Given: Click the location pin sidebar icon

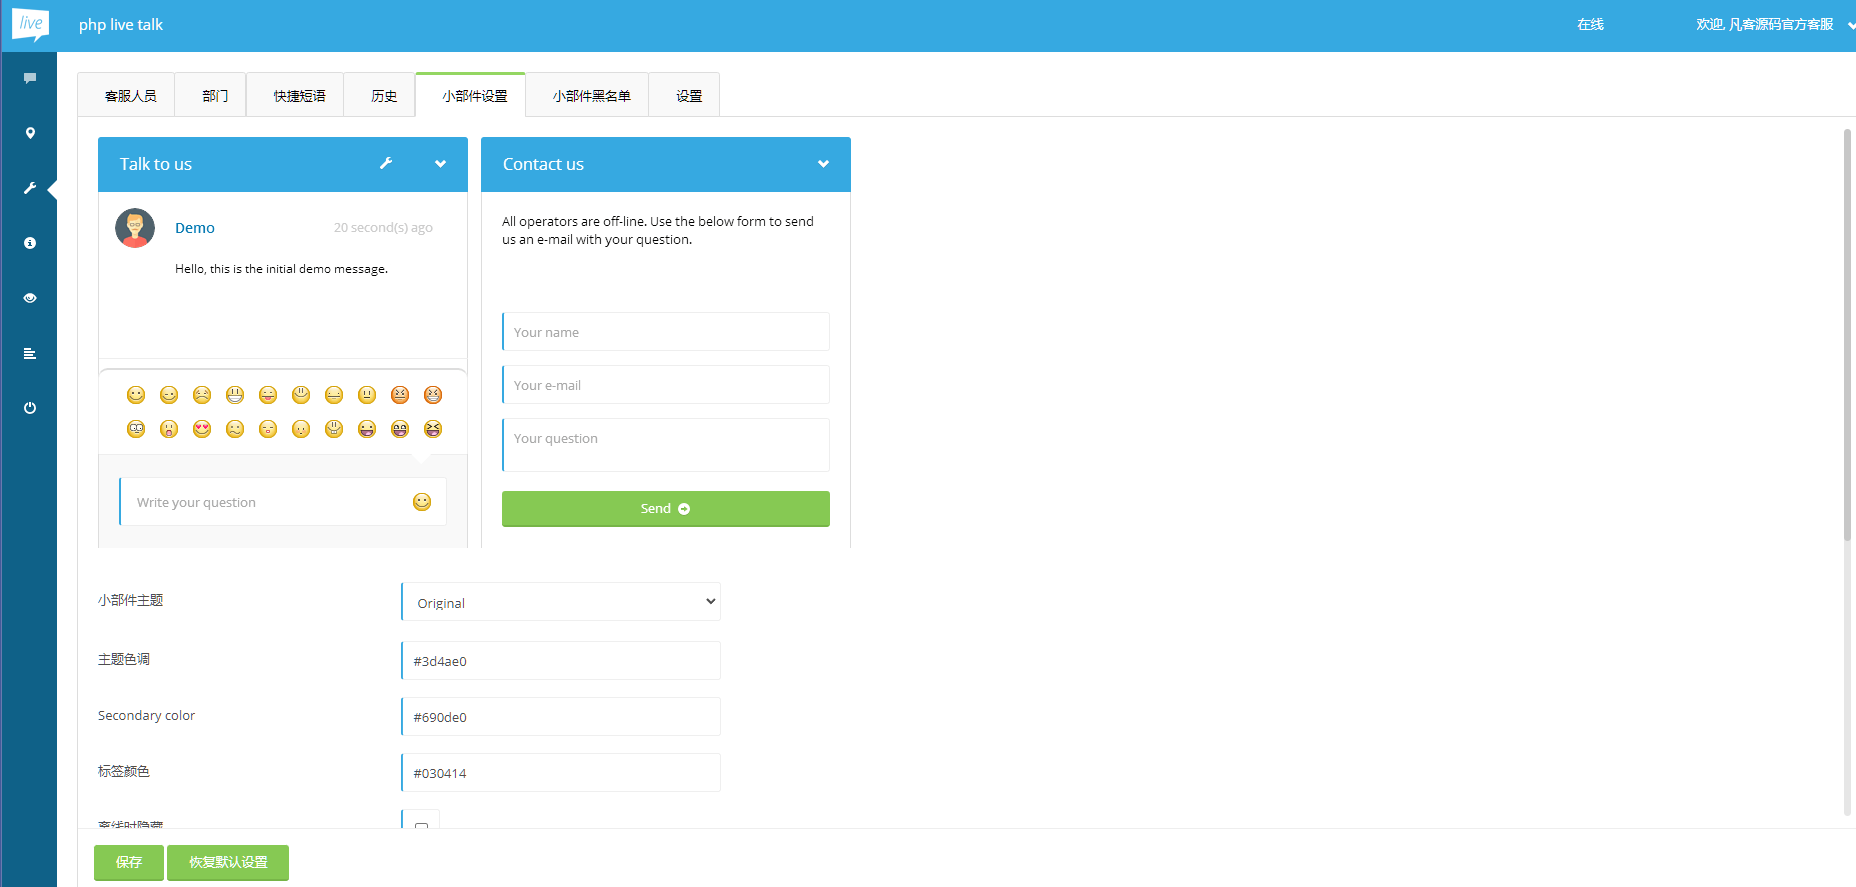Looking at the screenshot, I should pyautogui.click(x=30, y=133).
